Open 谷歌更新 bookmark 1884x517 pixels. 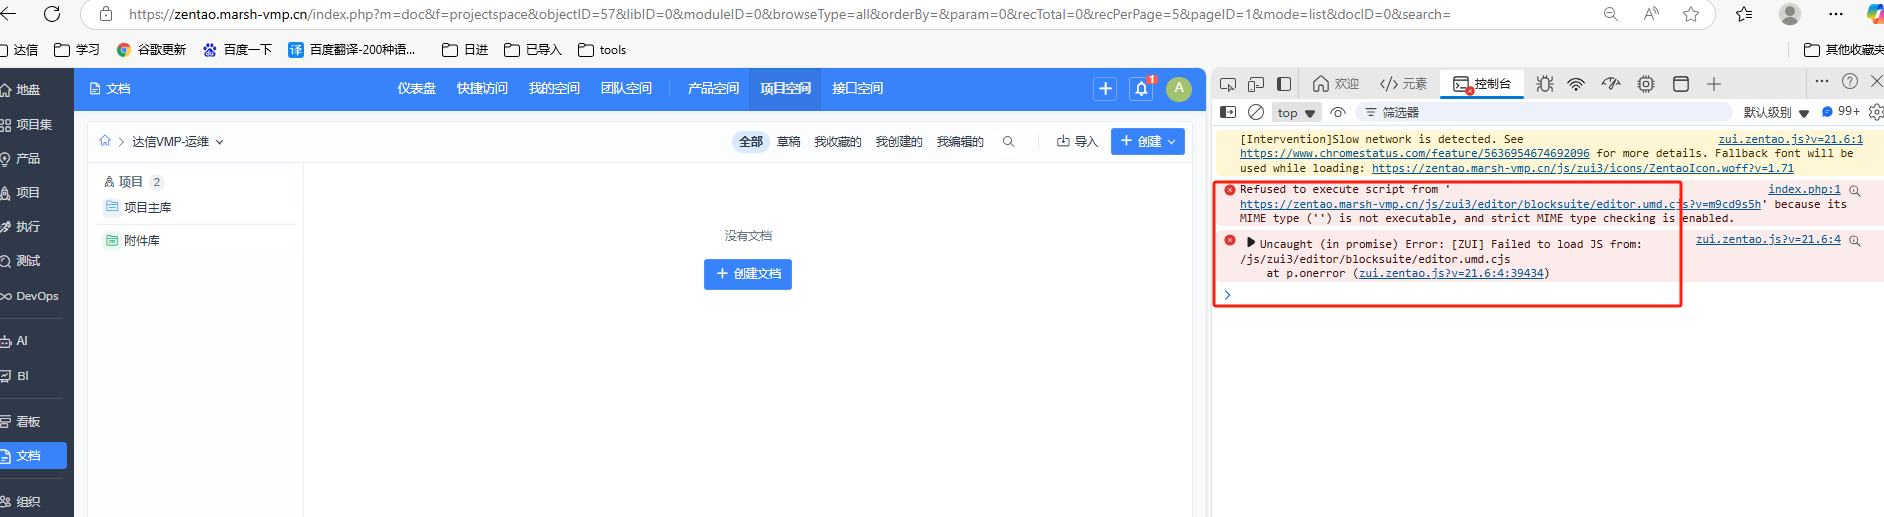pos(151,50)
